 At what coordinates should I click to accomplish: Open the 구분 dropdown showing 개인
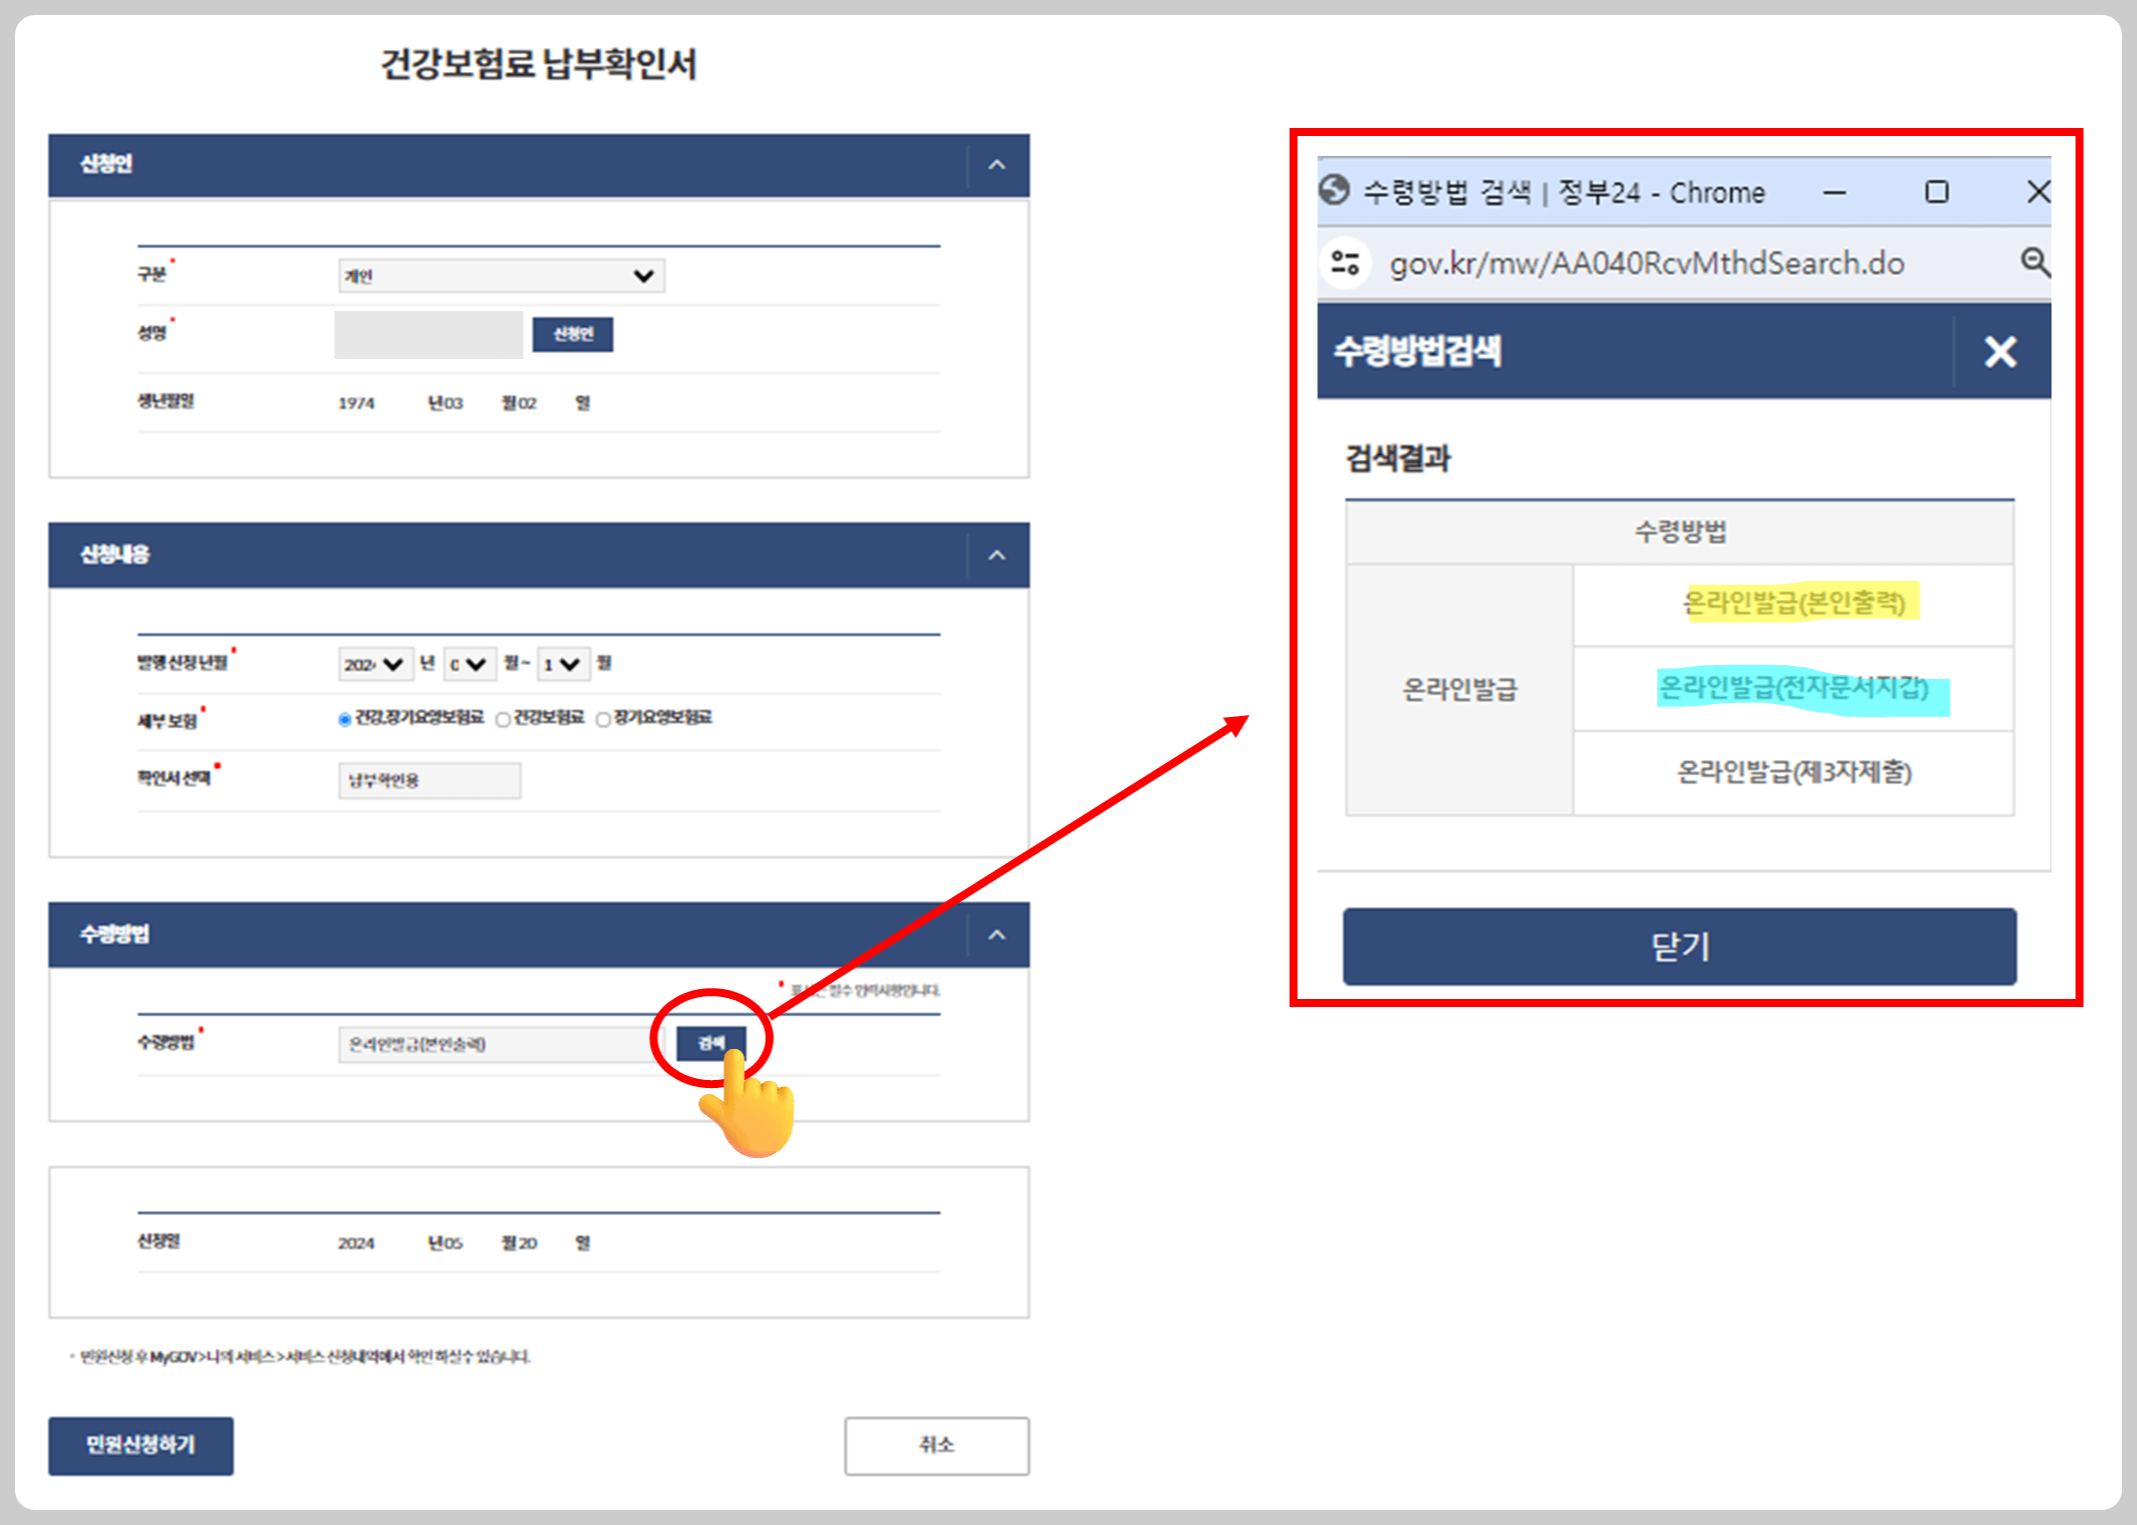501,276
